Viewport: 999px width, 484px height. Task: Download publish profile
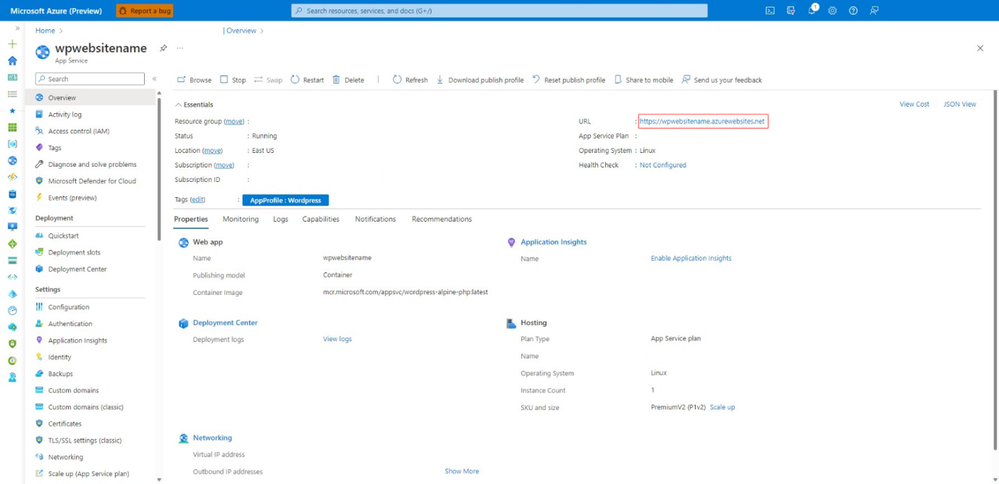click(x=480, y=80)
